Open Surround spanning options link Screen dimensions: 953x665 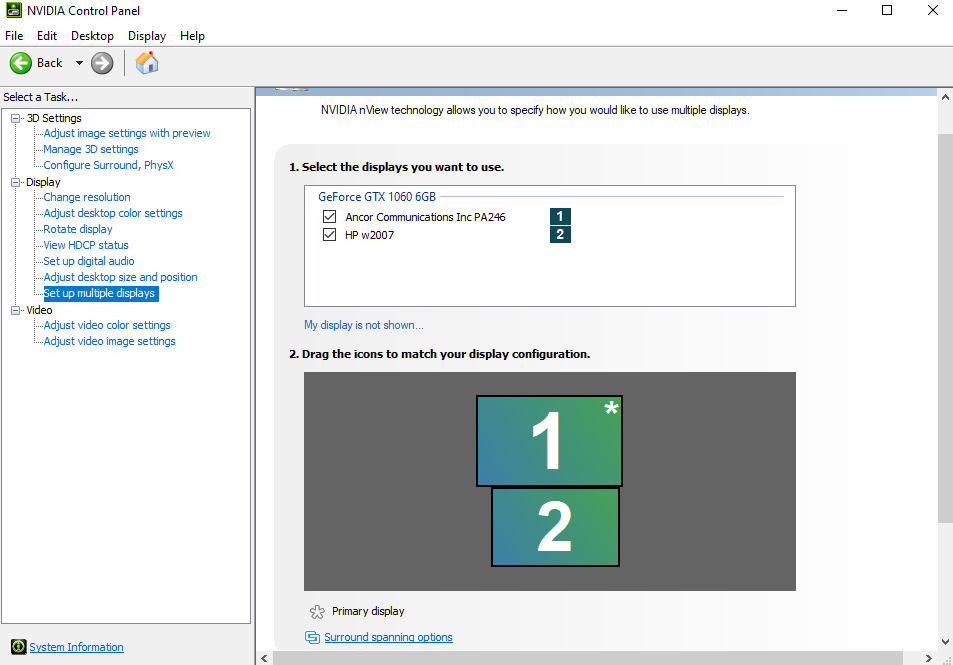[388, 637]
